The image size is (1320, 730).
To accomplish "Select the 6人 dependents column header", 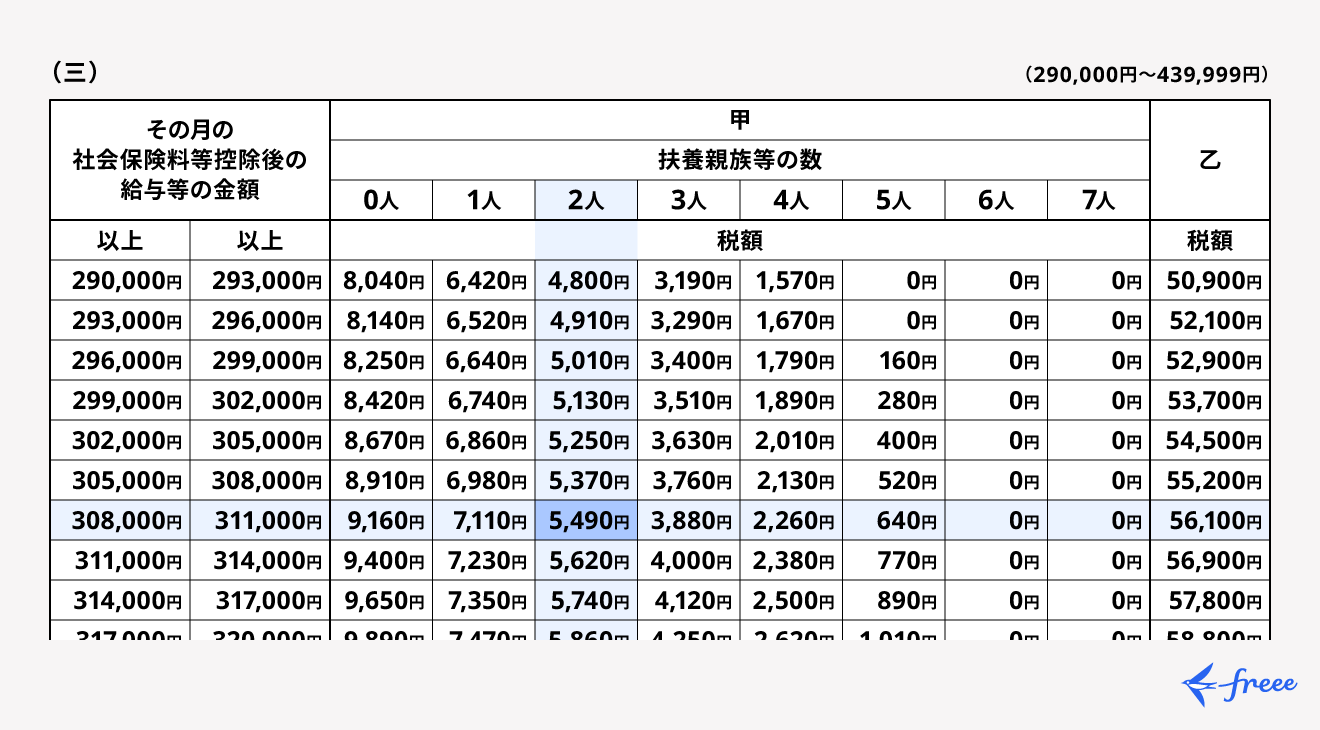I will (996, 200).
